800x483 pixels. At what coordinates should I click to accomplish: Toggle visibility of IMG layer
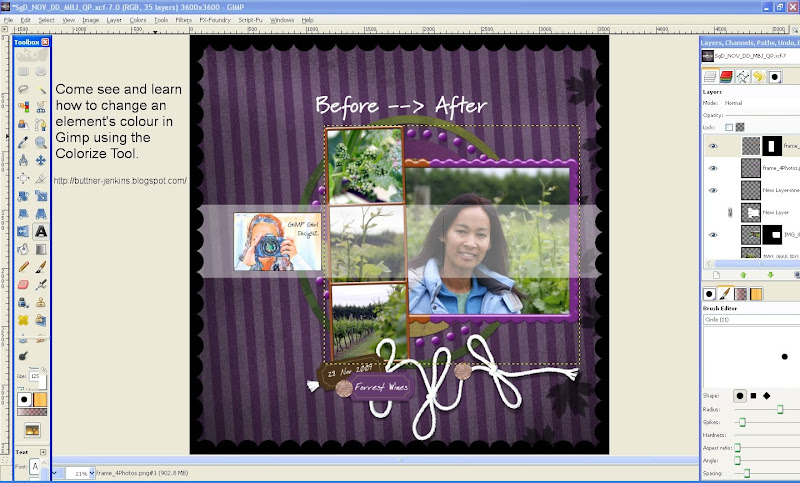[x=713, y=235]
